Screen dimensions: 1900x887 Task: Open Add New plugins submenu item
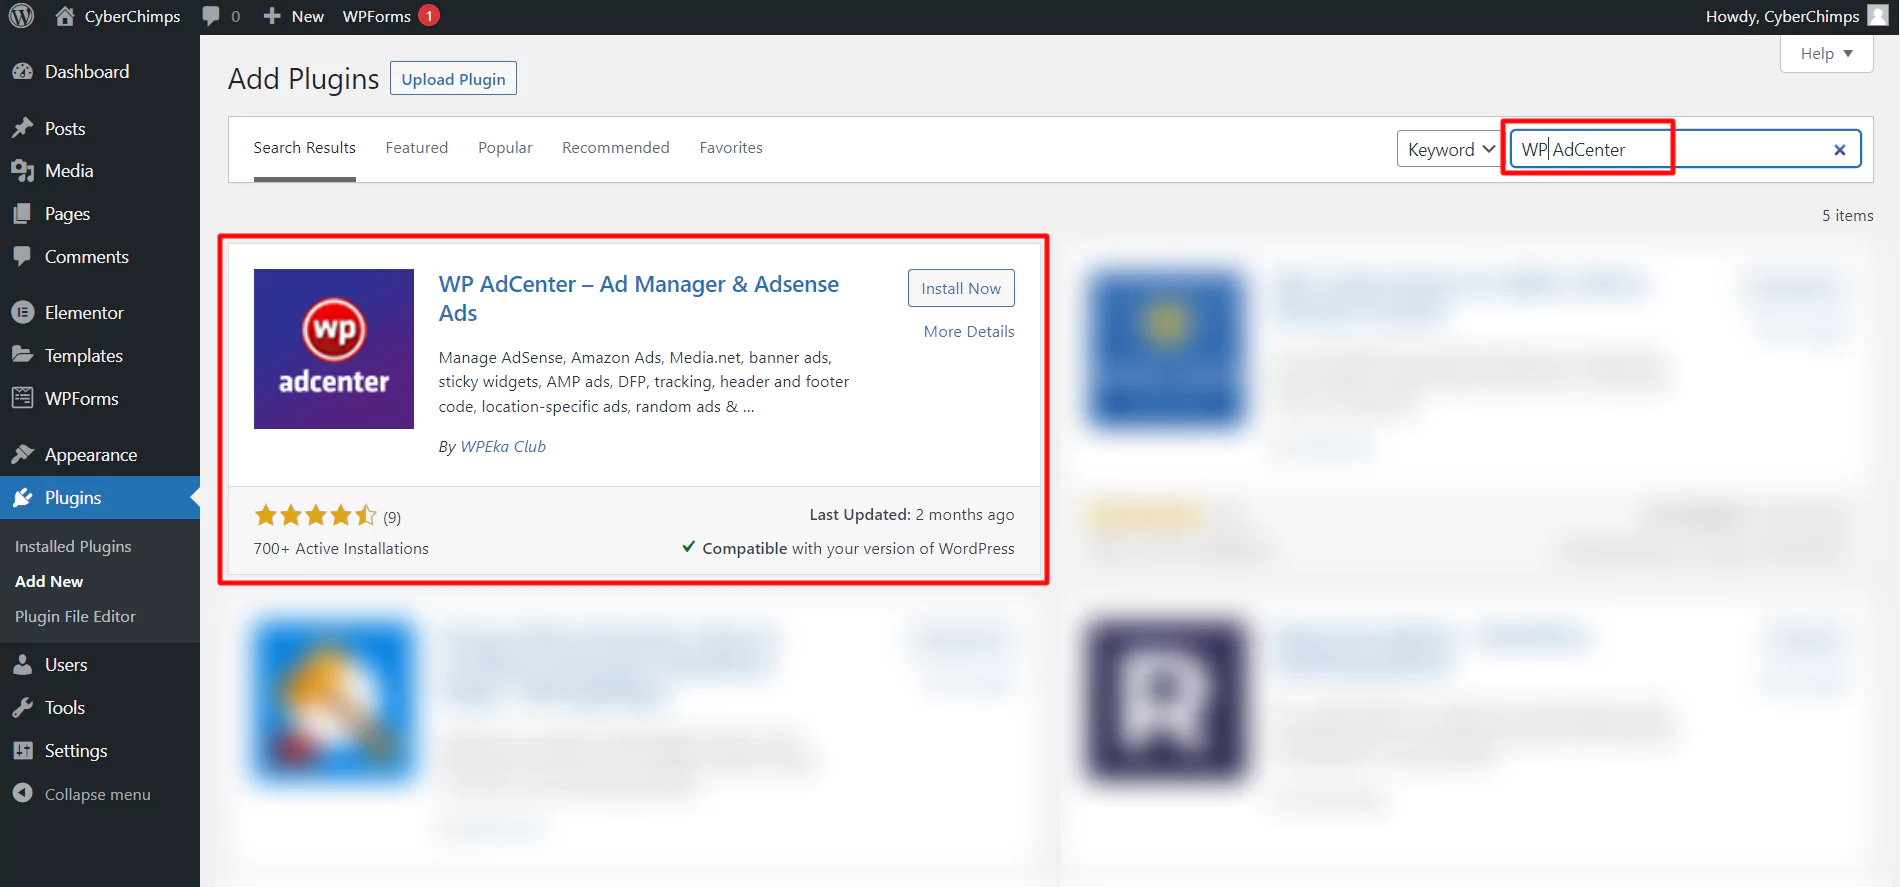(49, 581)
